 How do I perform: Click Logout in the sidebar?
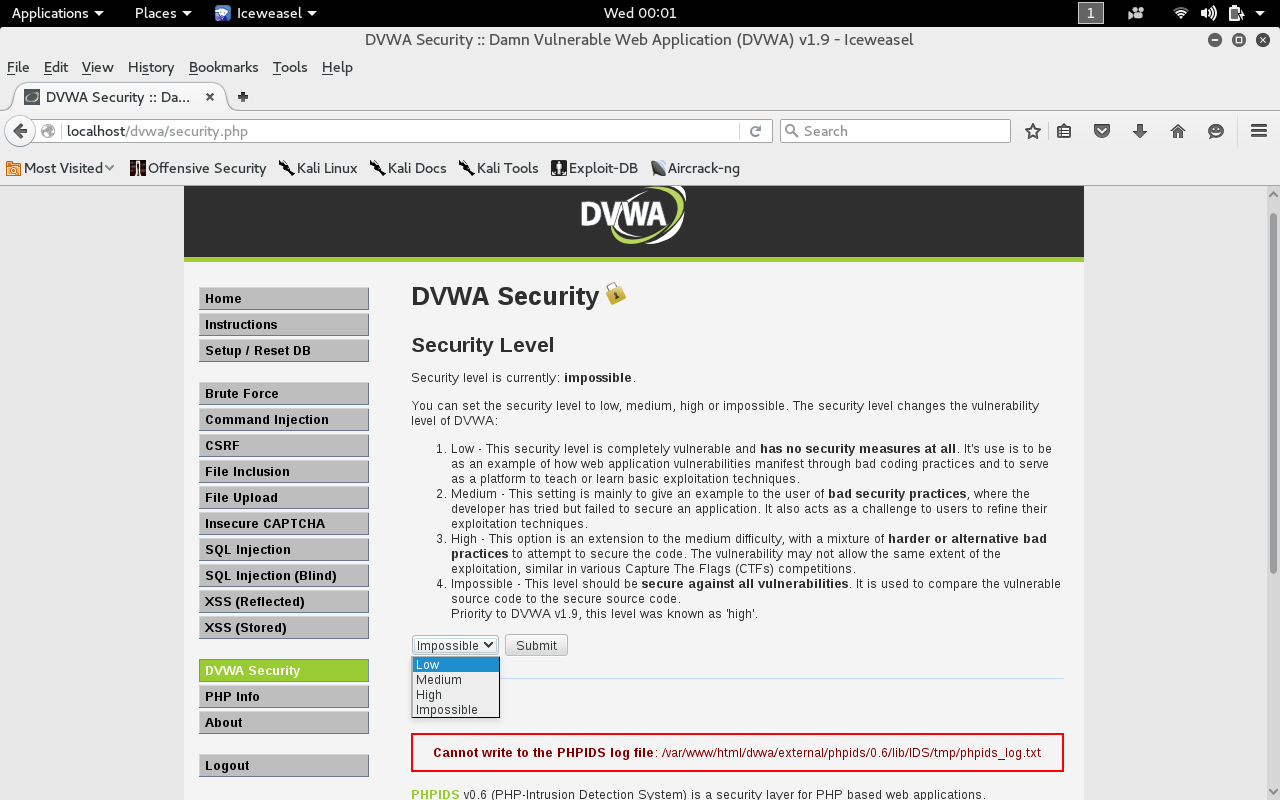(x=284, y=766)
